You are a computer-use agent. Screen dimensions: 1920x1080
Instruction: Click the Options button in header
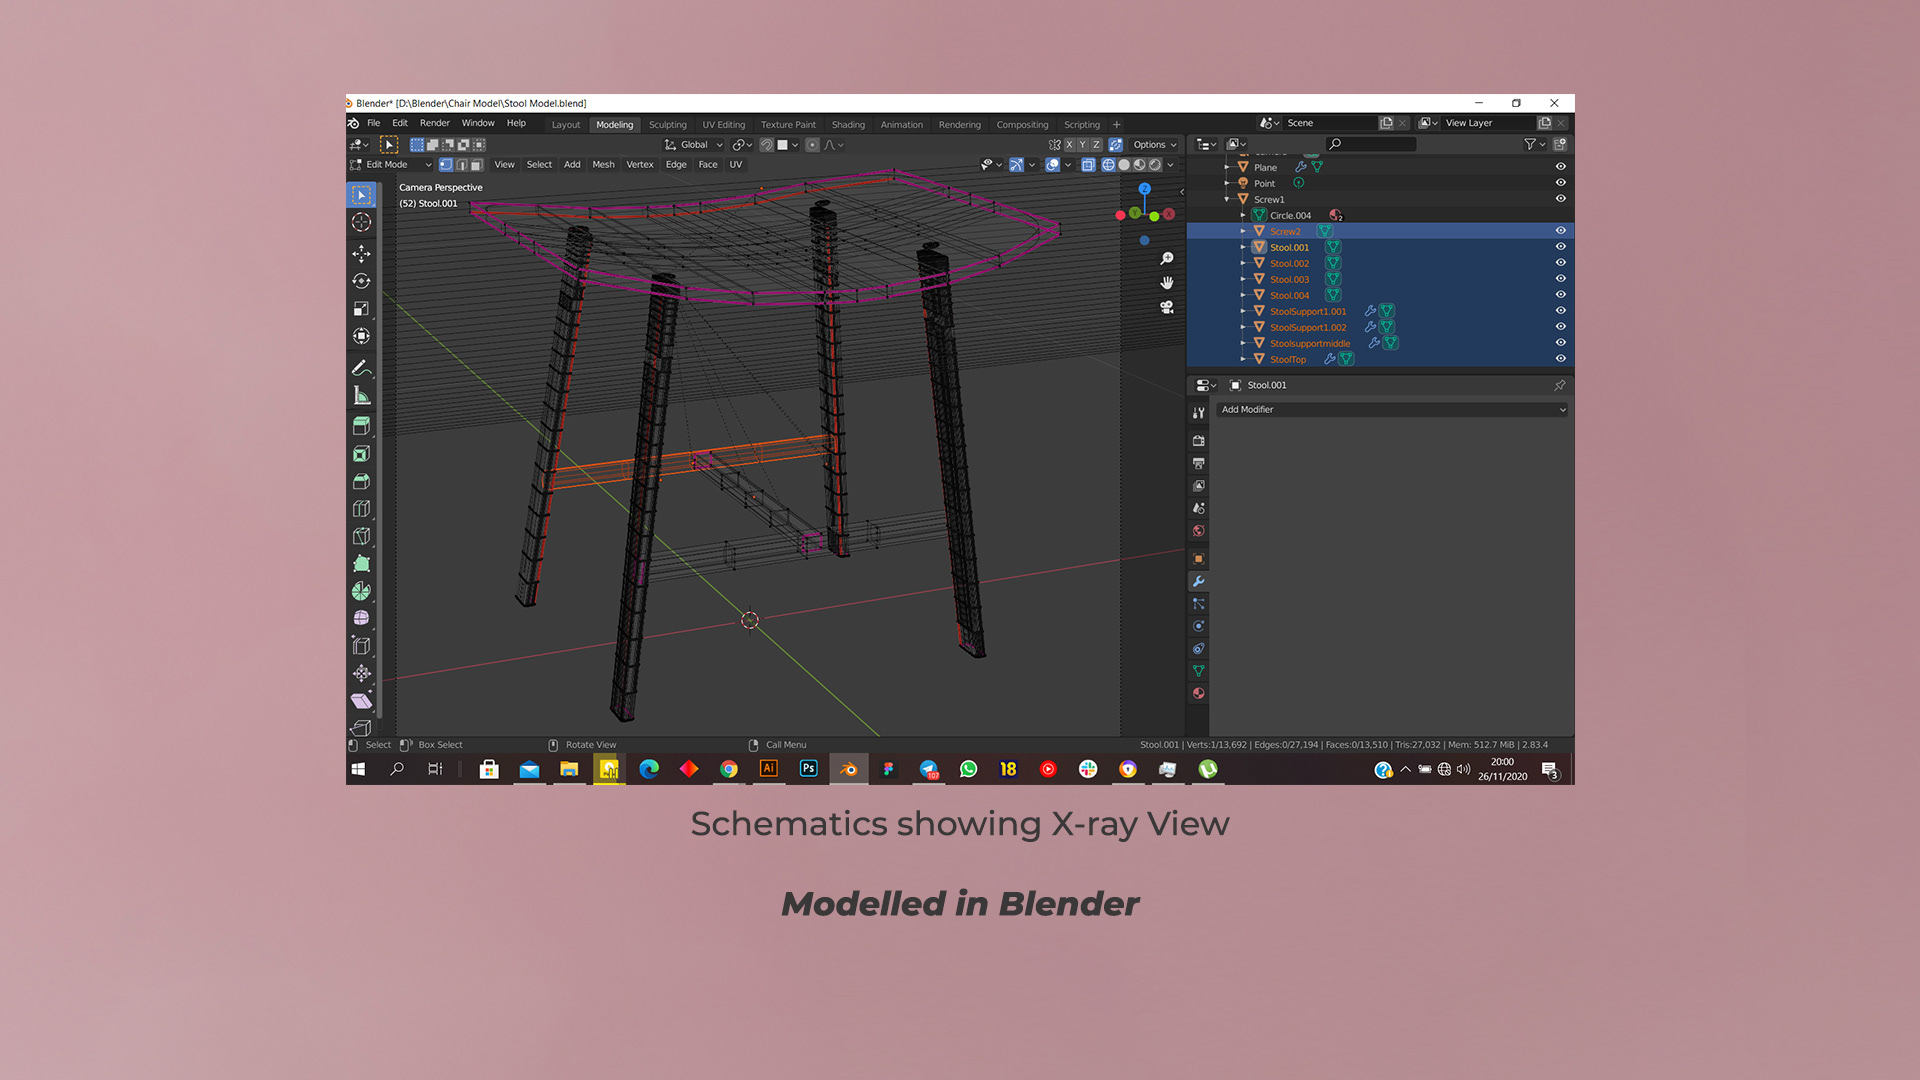click(1154, 145)
